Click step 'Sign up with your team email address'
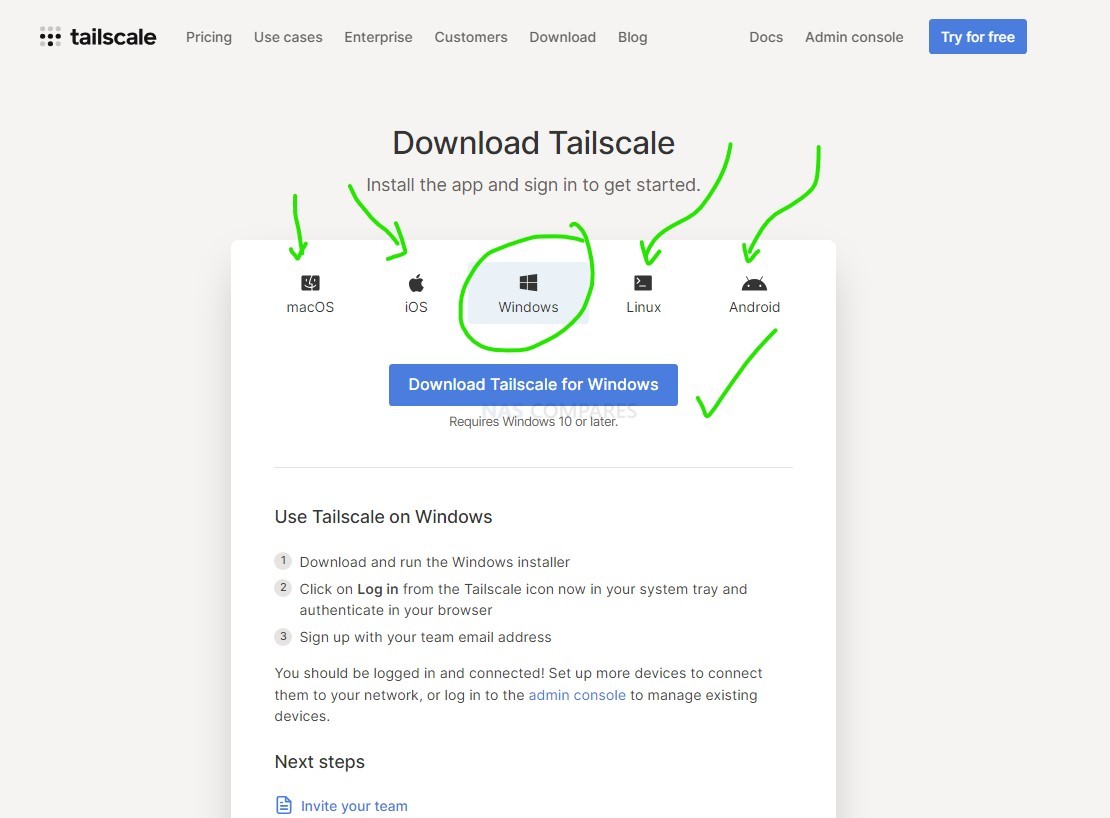Screen dimensions: 1110x818 coord(425,637)
